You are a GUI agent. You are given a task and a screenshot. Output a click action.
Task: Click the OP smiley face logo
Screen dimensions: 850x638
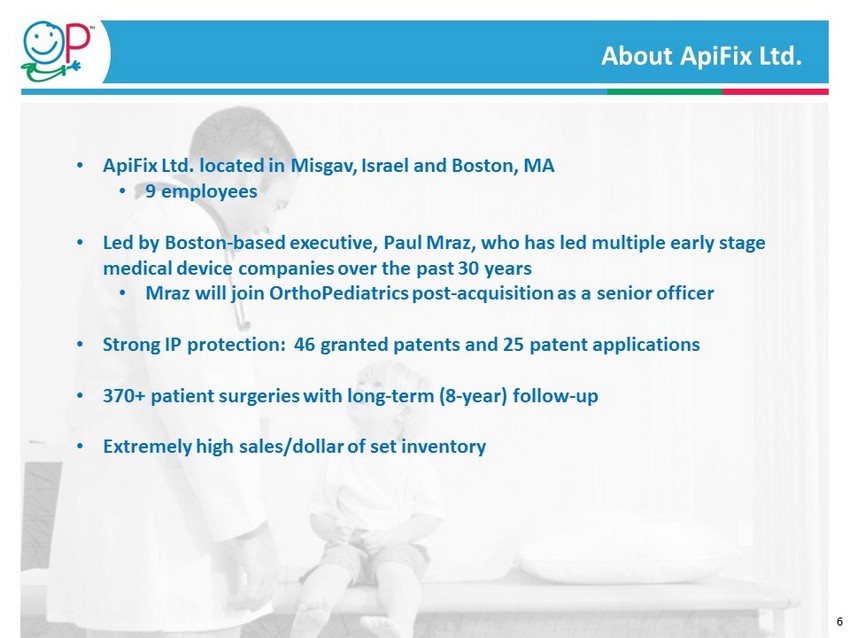tap(51, 51)
